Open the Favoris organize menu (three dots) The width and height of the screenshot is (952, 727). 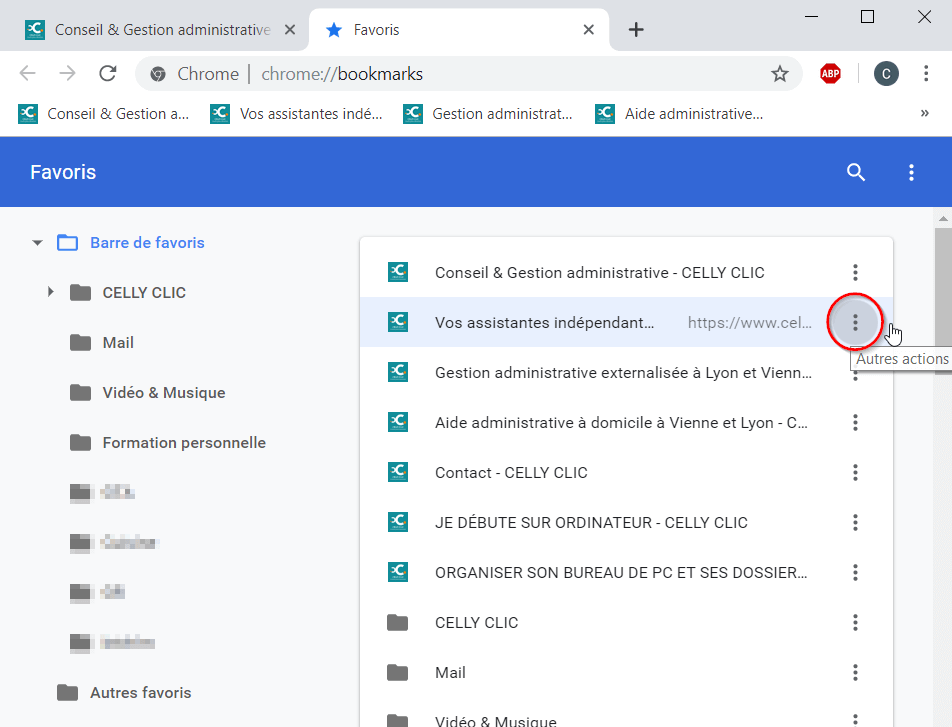coord(911,172)
